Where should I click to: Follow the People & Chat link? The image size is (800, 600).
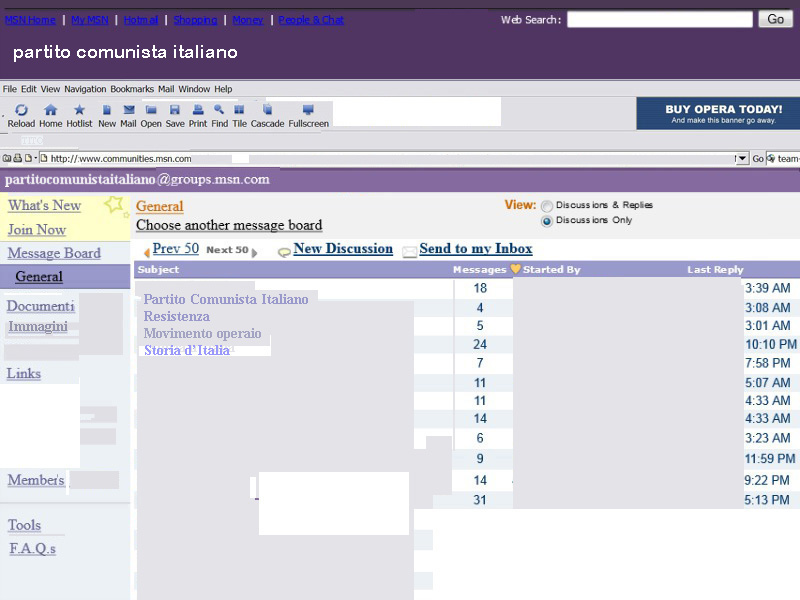pyautogui.click(x=311, y=20)
